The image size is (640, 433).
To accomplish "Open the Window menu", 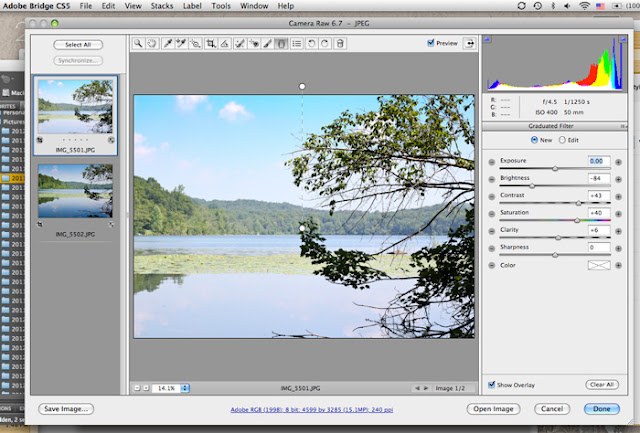I will (254, 6).
